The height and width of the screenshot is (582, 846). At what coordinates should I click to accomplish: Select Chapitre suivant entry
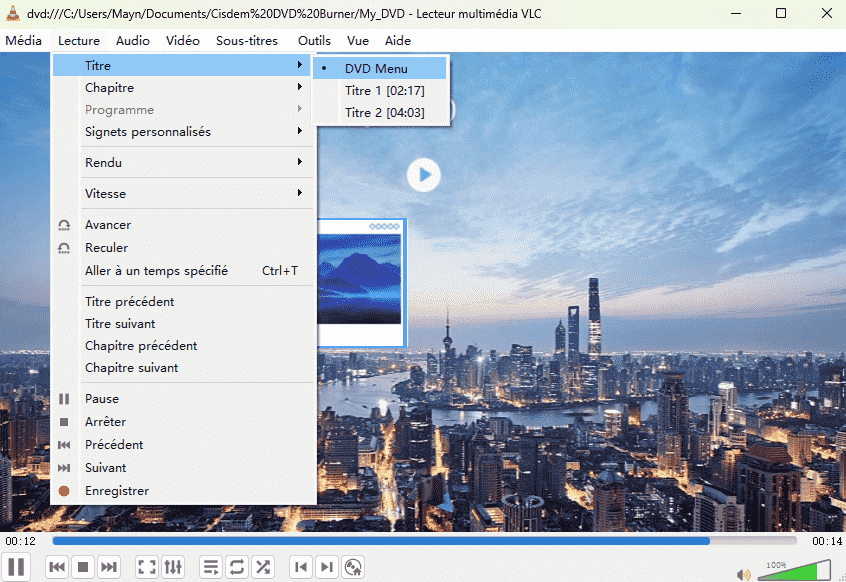[x=183, y=368]
